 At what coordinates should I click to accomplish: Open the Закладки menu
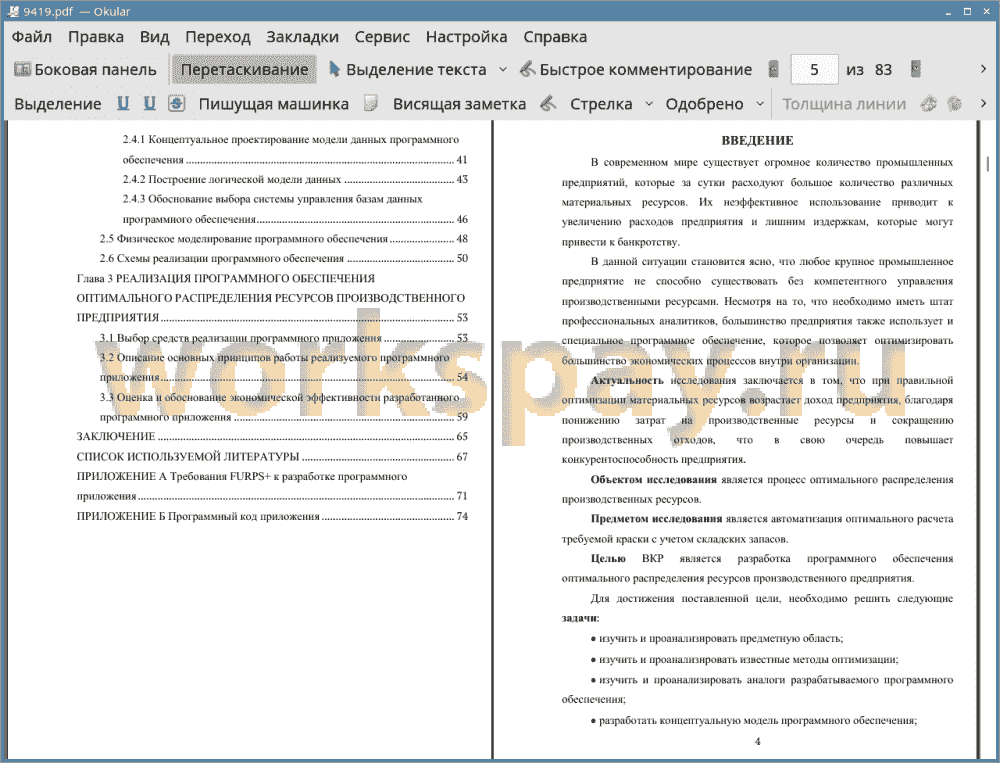(x=302, y=37)
